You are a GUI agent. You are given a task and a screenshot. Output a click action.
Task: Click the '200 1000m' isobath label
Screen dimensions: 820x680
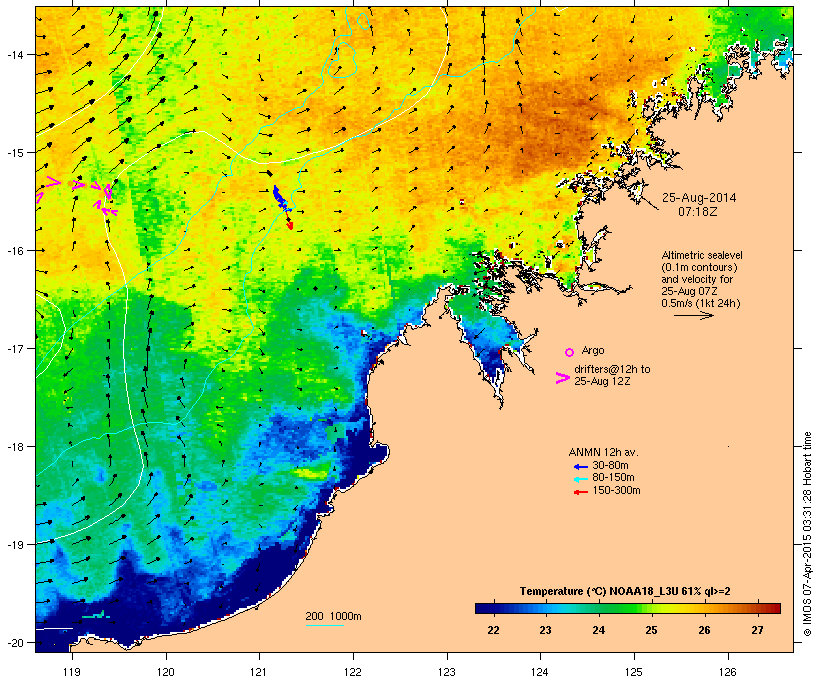(x=333, y=616)
